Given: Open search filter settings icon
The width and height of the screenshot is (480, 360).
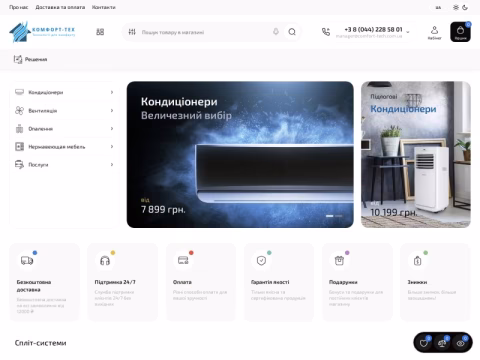Looking at the screenshot, I should [x=132, y=32].
